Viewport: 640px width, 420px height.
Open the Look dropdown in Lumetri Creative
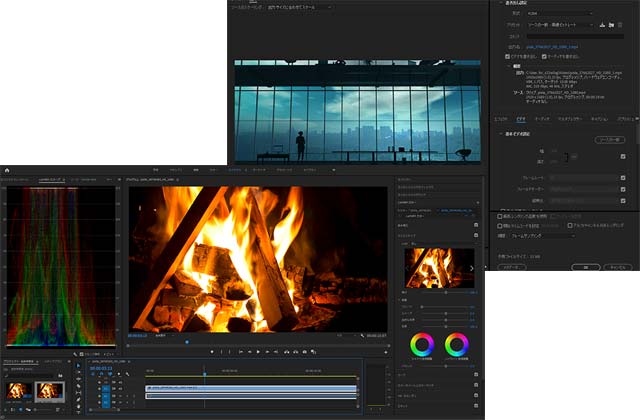coord(442,244)
